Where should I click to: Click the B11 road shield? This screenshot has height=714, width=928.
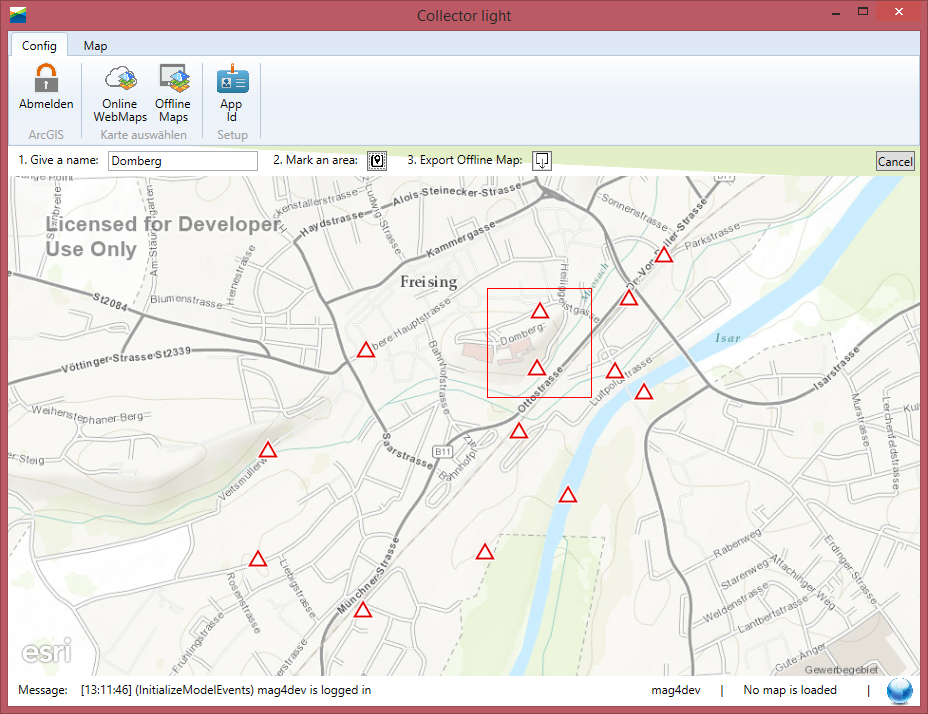point(443,452)
